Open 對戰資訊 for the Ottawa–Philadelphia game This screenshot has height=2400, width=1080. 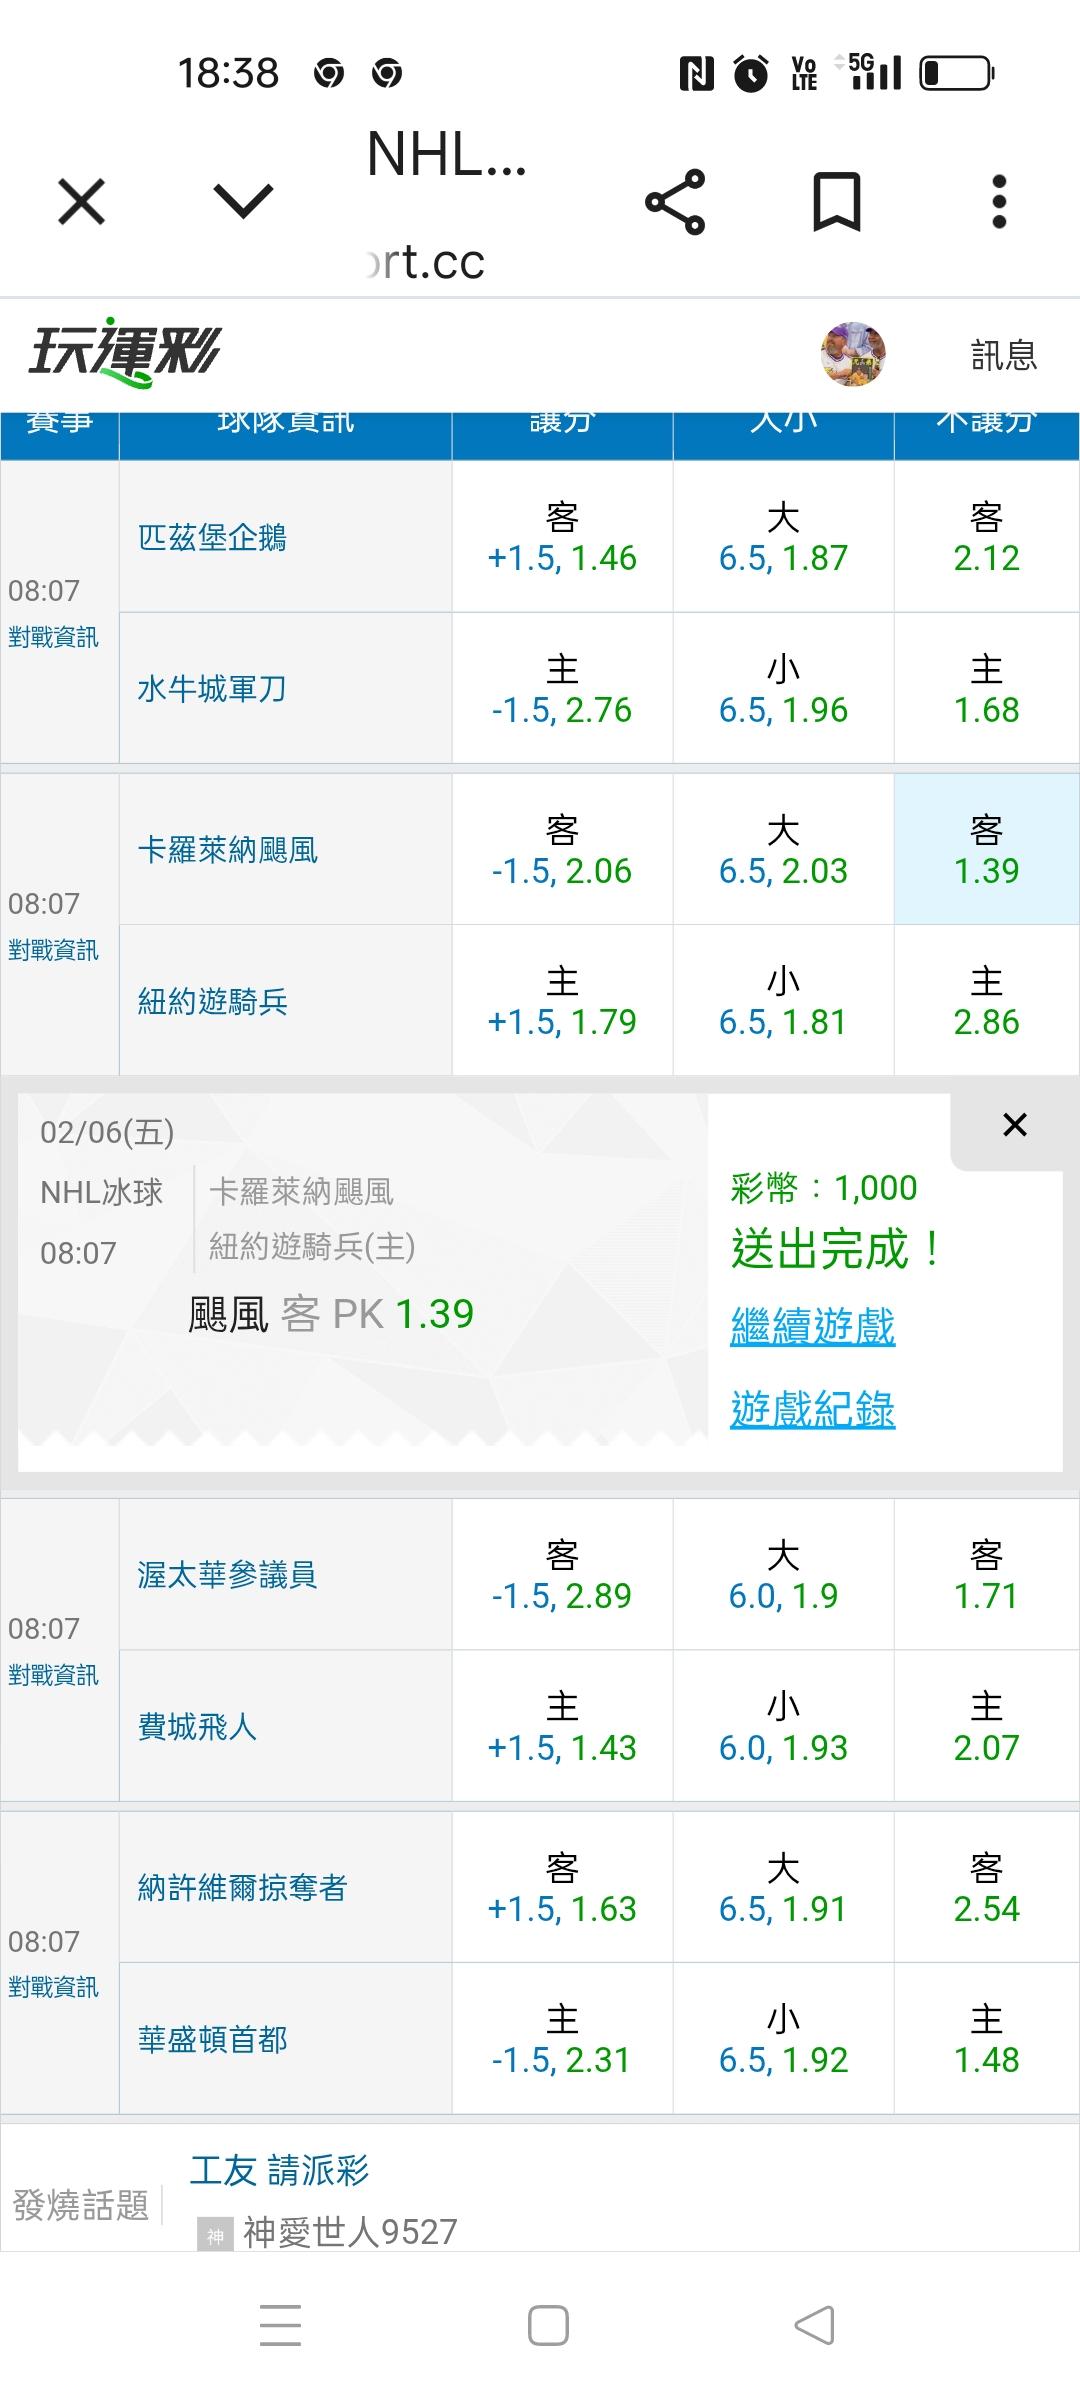pyautogui.click(x=54, y=1675)
